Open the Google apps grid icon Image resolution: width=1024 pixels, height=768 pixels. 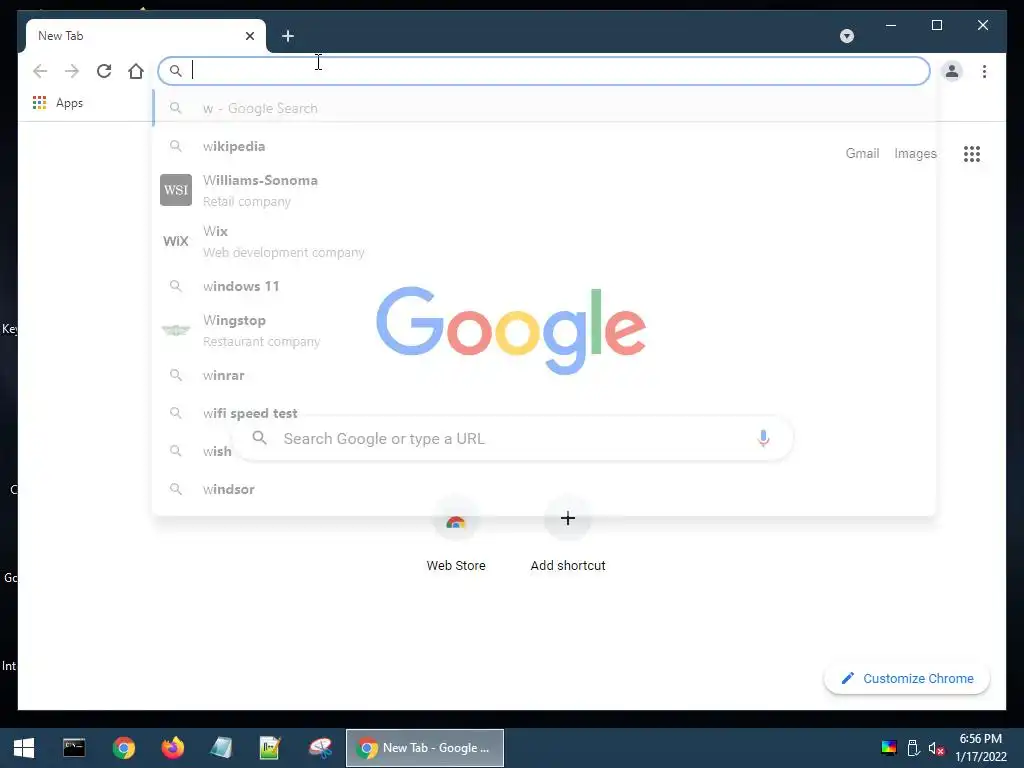coord(972,153)
